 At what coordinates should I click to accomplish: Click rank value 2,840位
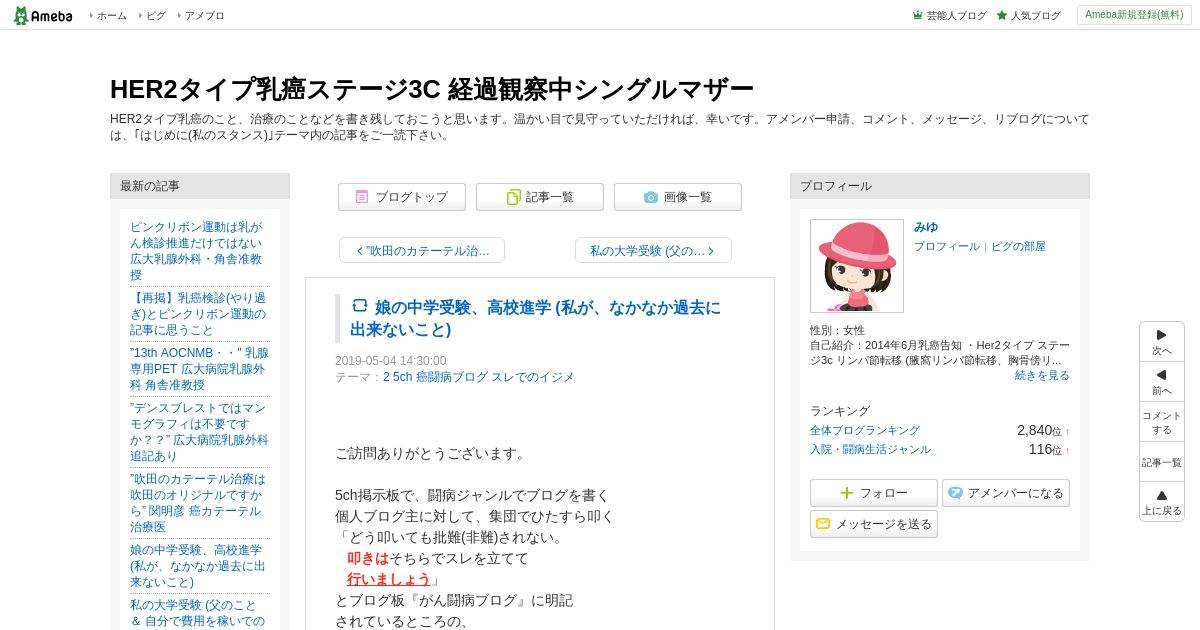[1040, 430]
